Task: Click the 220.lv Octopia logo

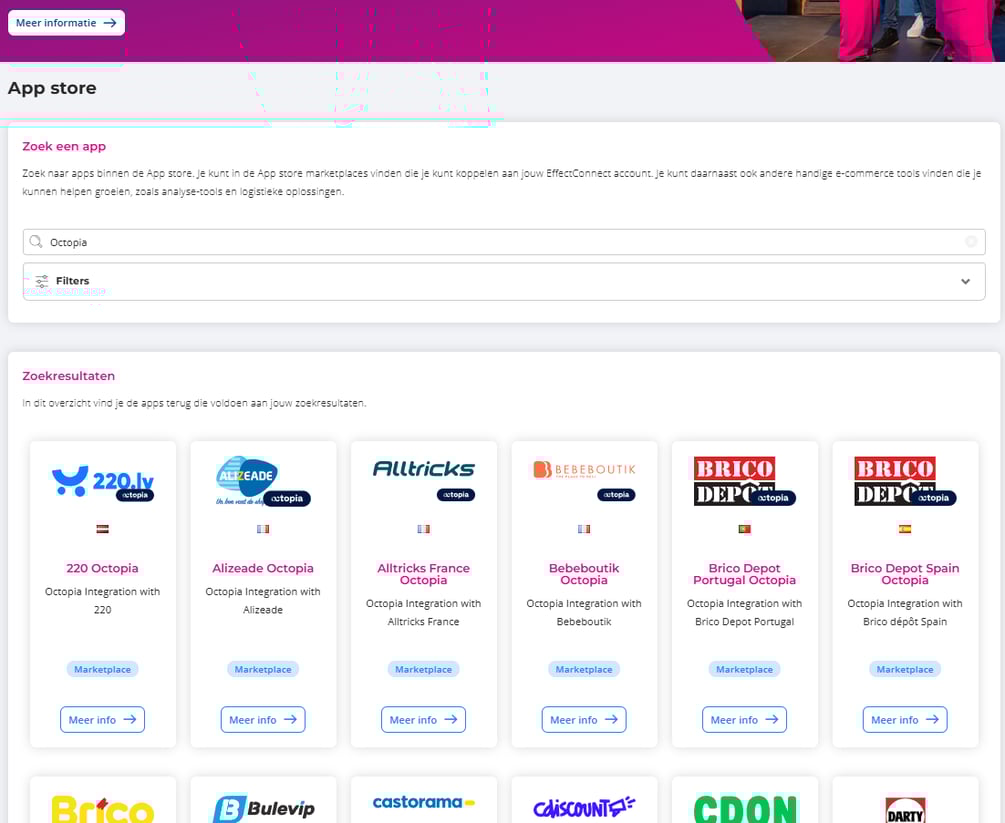Action: click(102, 482)
